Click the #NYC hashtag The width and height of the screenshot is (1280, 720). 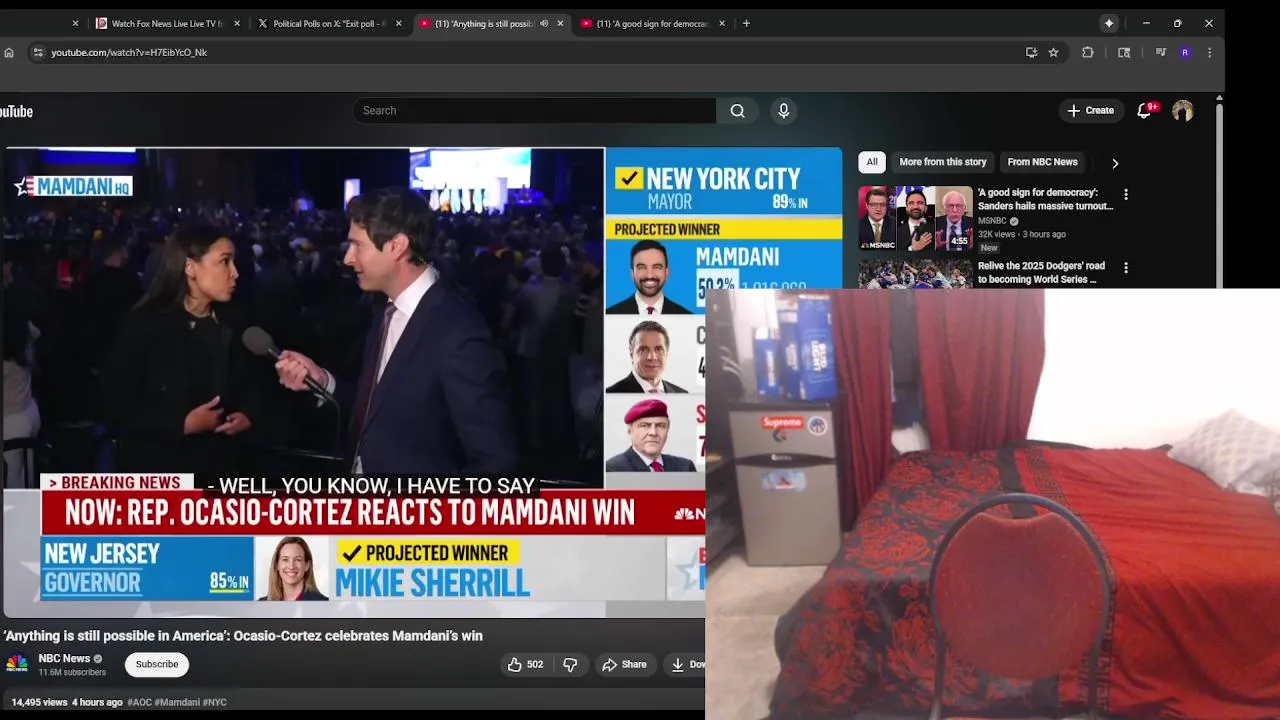pyautogui.click(x=215, y=703)
